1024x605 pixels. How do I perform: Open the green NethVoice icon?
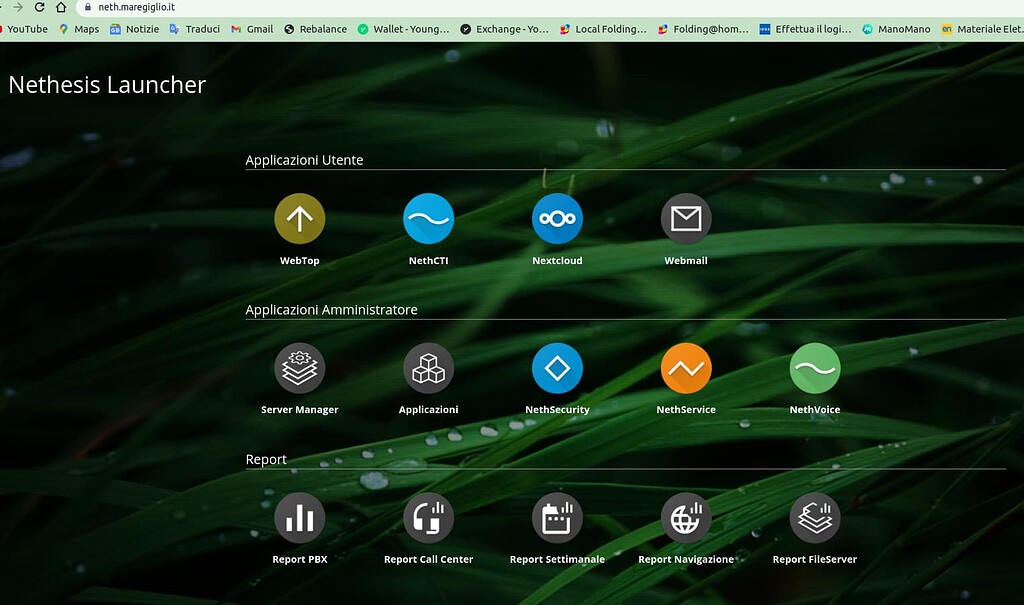point(814,368)
